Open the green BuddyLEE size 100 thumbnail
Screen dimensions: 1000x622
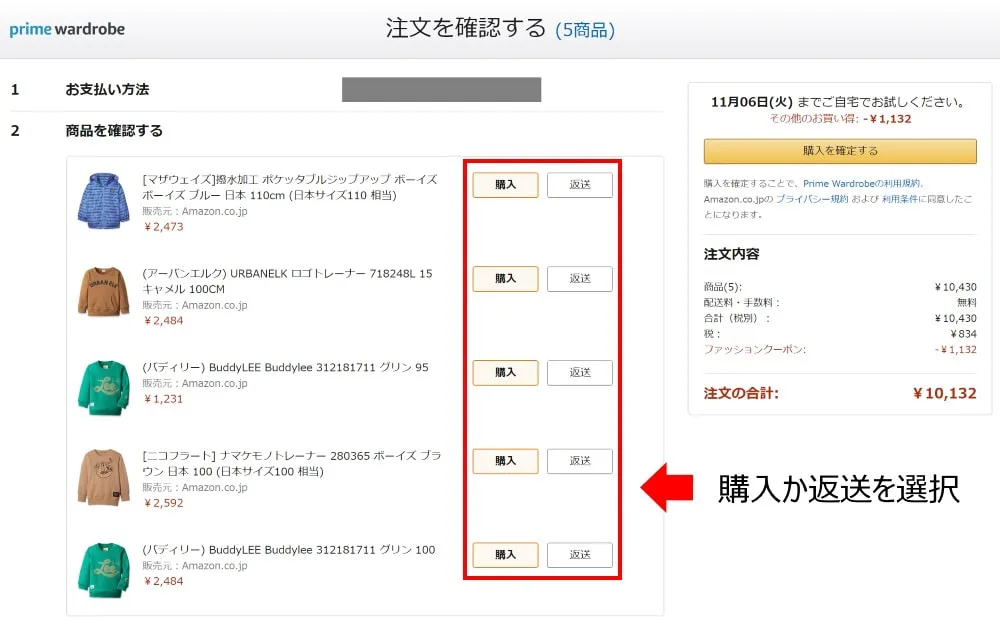point(104,569)
